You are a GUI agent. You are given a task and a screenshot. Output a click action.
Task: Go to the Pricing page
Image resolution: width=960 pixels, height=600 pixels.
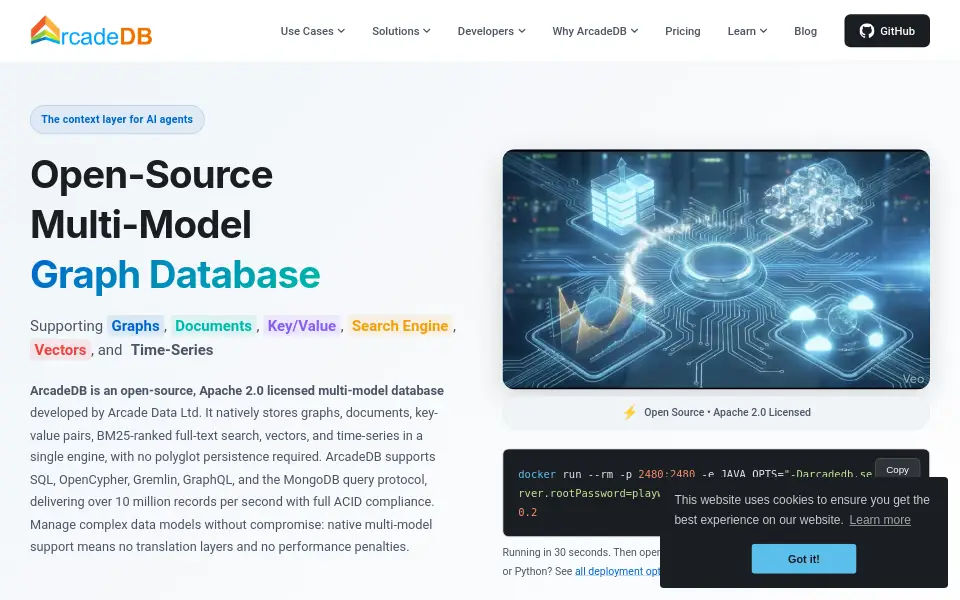tap(683, 31)
